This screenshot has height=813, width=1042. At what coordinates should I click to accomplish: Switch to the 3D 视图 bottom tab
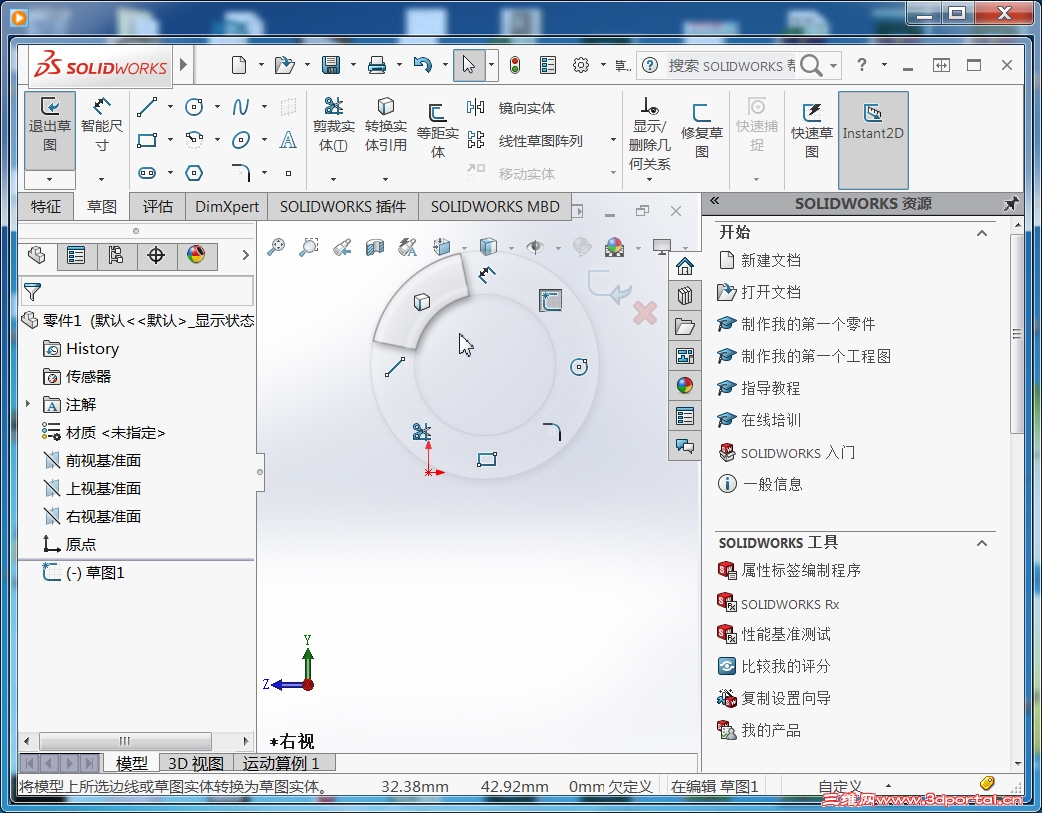pos(195,763)
